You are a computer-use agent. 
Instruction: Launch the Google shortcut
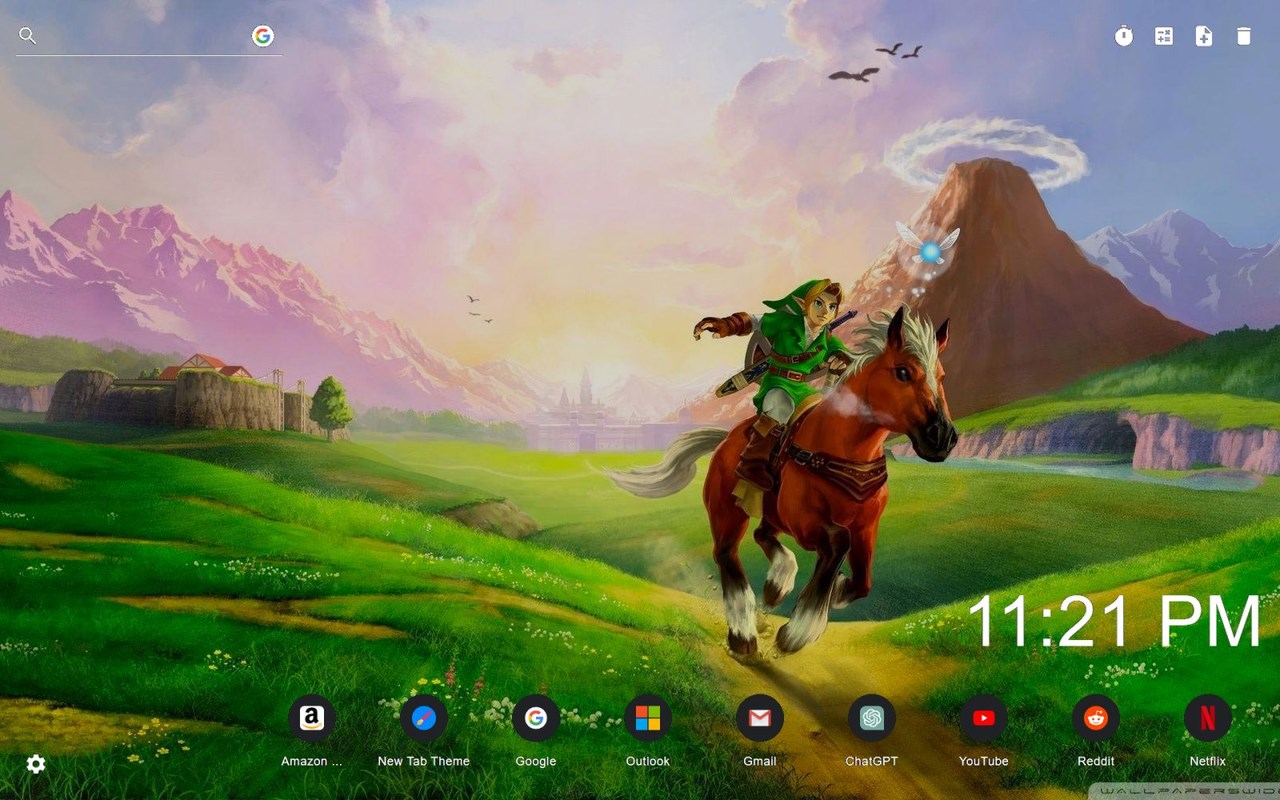click(535, 717)
